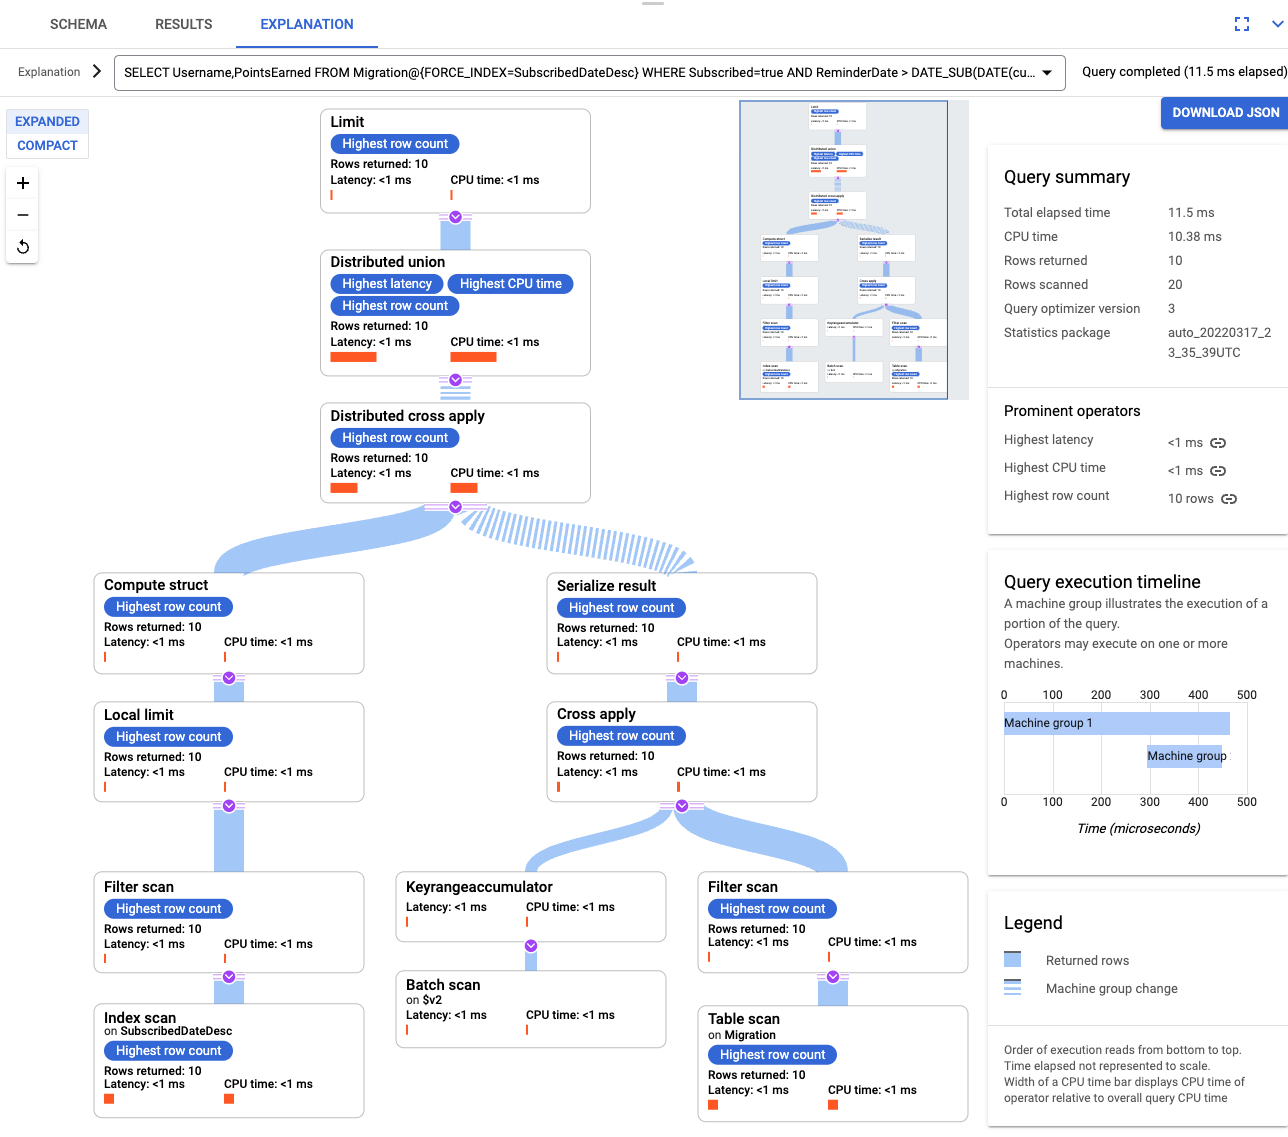
Task: Click the chevron icon beside the fullscreen control
Action: click(1274, 23)
